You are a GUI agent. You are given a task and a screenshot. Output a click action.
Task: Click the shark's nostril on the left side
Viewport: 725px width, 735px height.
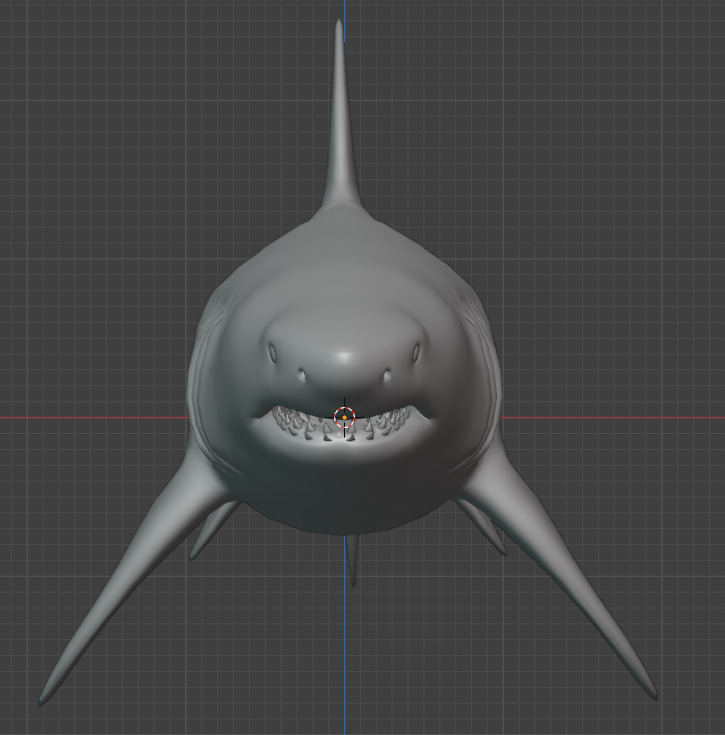301,375
